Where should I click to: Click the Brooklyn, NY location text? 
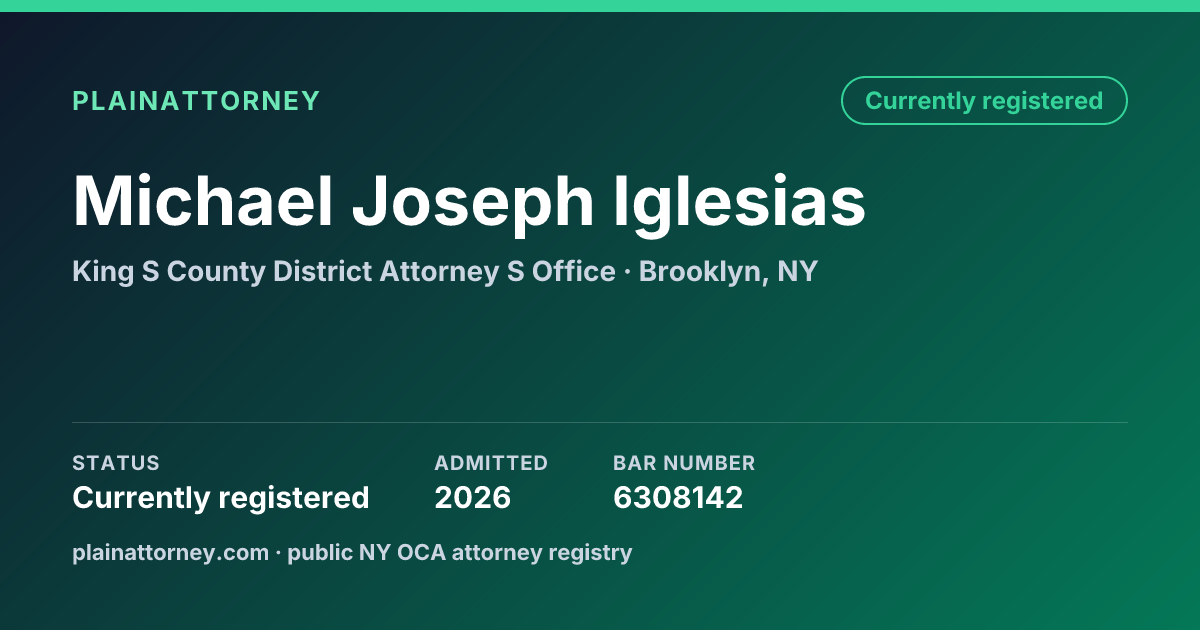(728, 272)
